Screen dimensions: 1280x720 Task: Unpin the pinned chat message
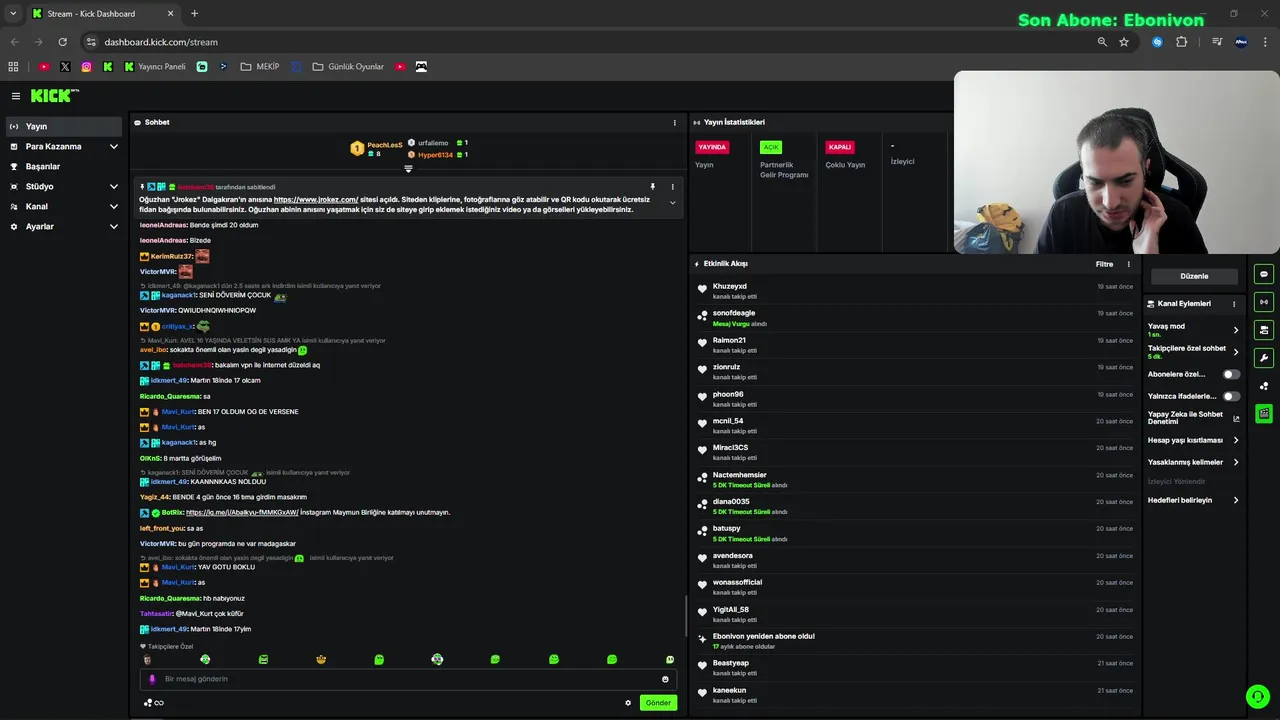click(x=653, y=187)
